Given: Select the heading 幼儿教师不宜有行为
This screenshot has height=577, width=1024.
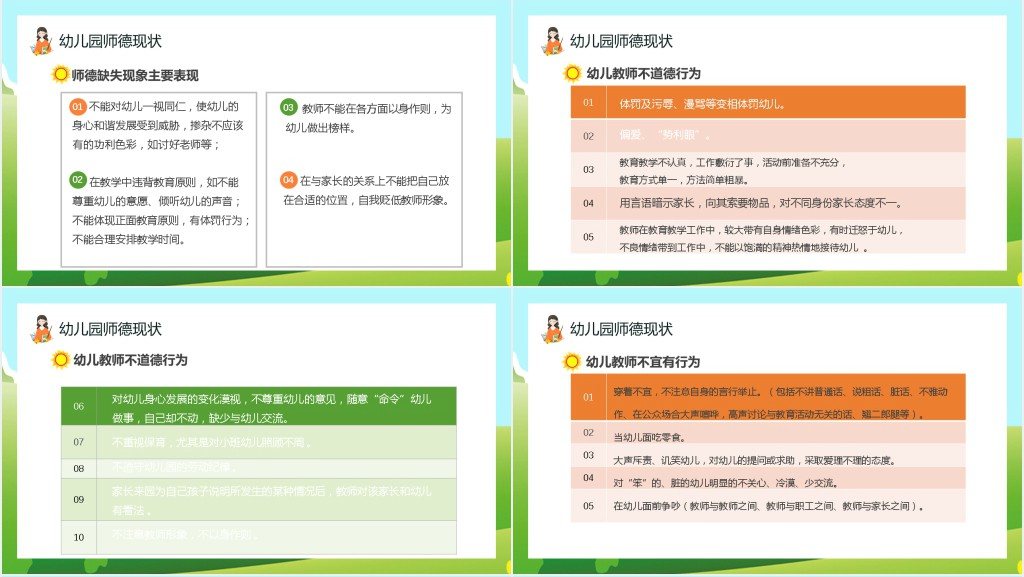Looking at the screenshot, I should pyautogui.click(x=643, y=362).
